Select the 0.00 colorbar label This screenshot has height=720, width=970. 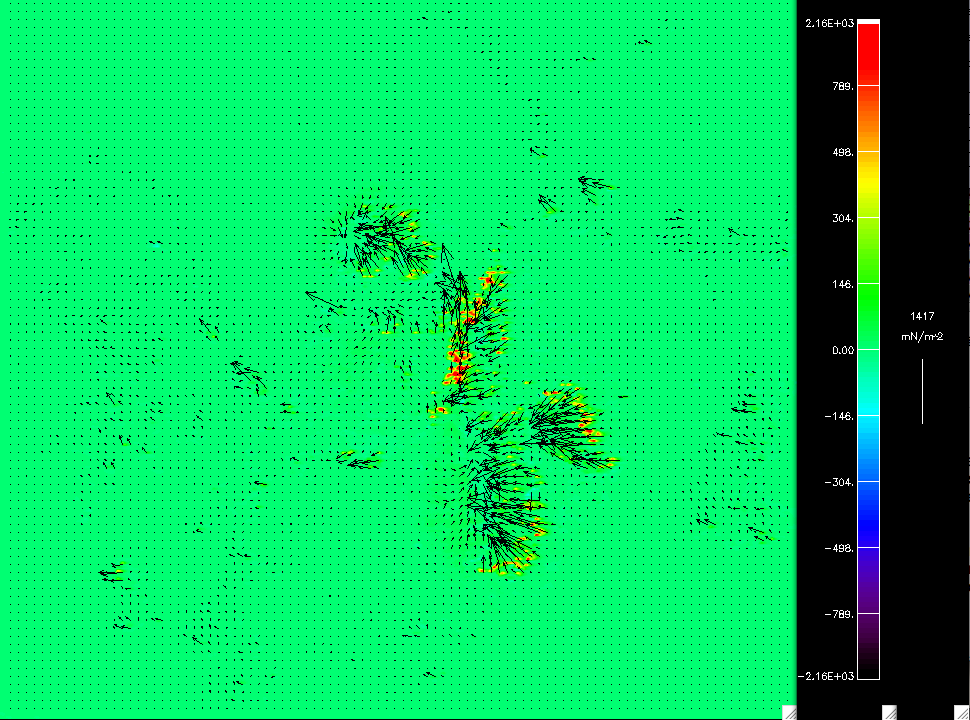point(843,351)
